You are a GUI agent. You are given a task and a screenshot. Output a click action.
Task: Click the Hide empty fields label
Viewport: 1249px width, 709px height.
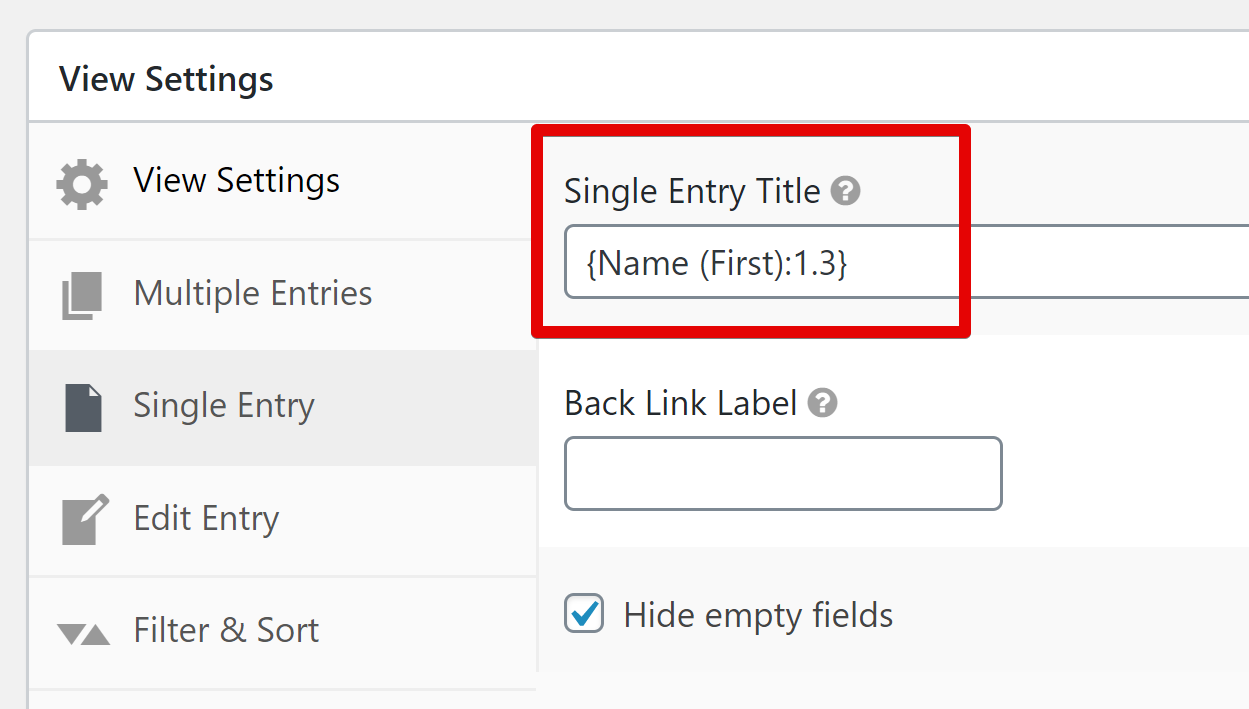(x=759, y=615)
